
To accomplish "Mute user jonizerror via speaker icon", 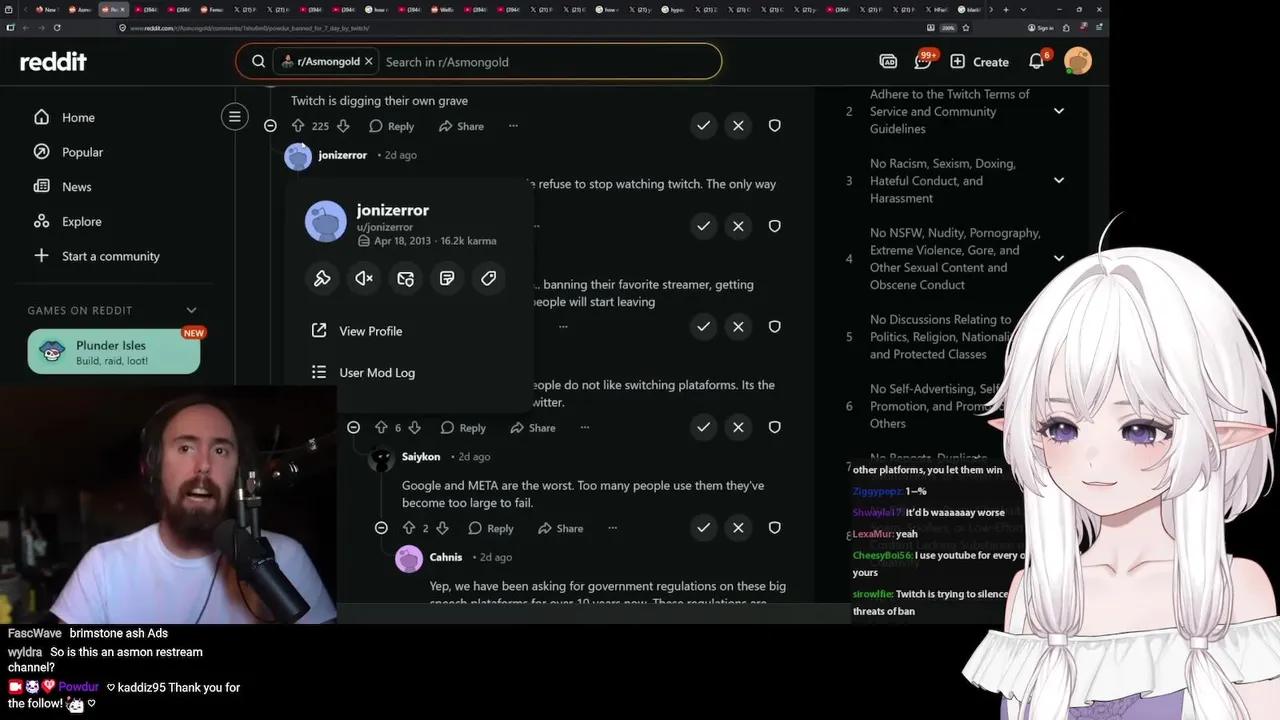I will pyautogui.click(x=364, y=278).
